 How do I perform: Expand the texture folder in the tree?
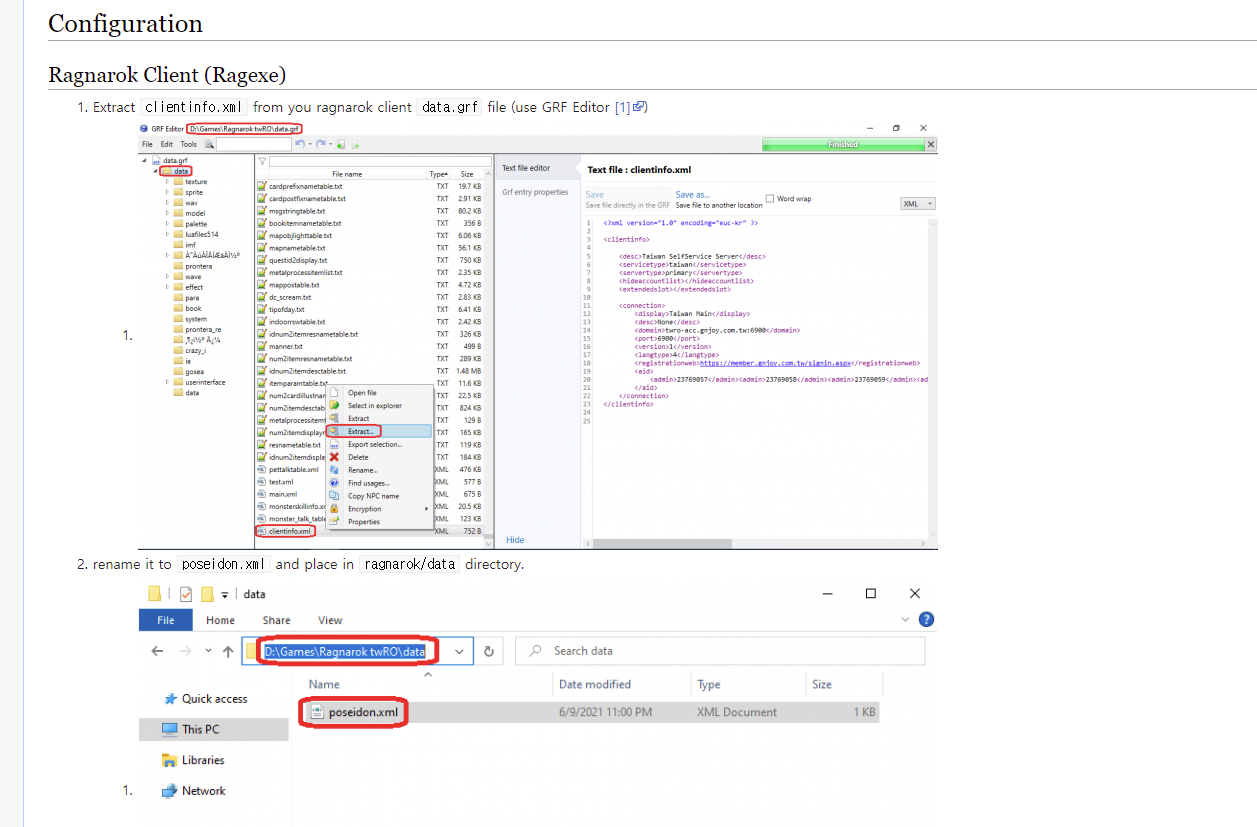167,183
